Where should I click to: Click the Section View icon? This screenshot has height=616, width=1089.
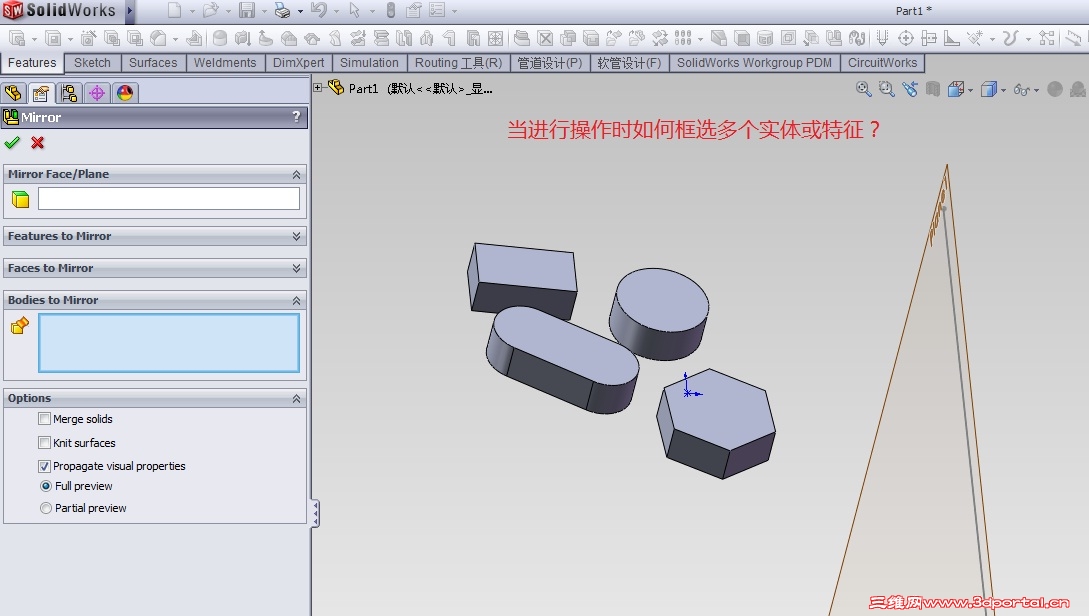tap(933, 89)
